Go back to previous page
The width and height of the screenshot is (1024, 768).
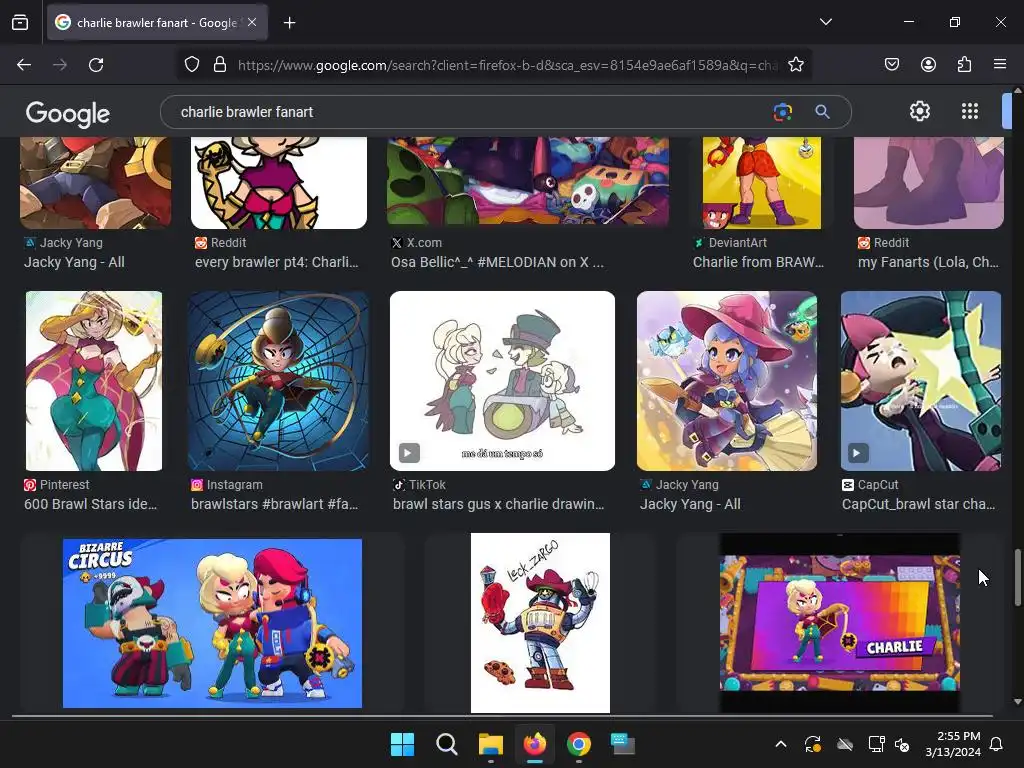(24, 65)
